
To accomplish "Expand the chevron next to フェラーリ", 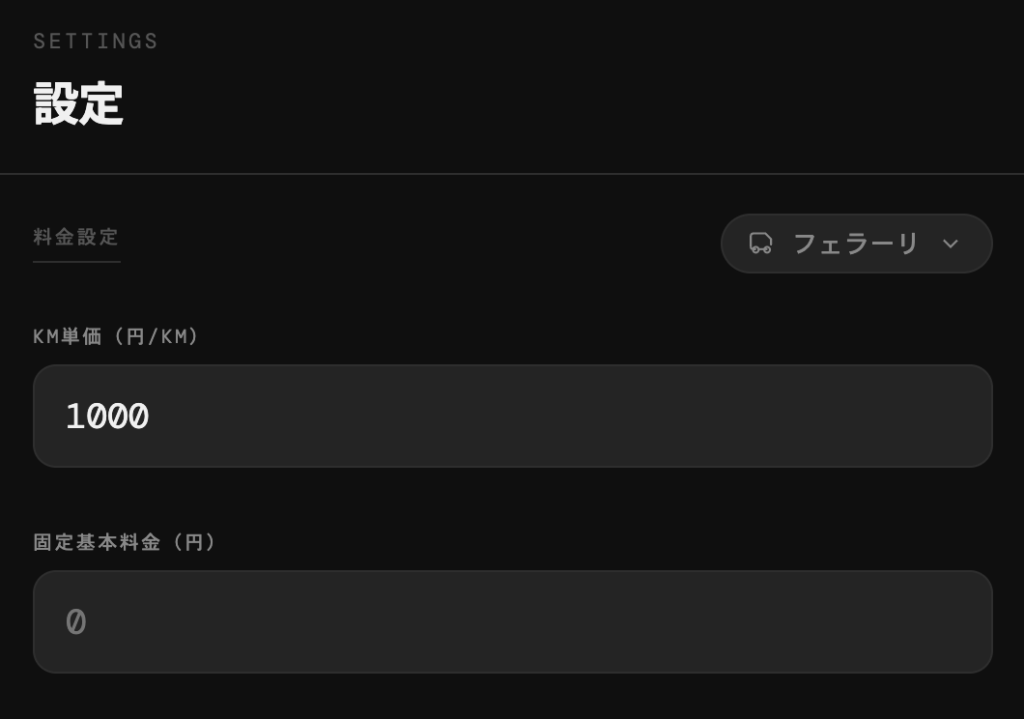I will click(950, 244).
